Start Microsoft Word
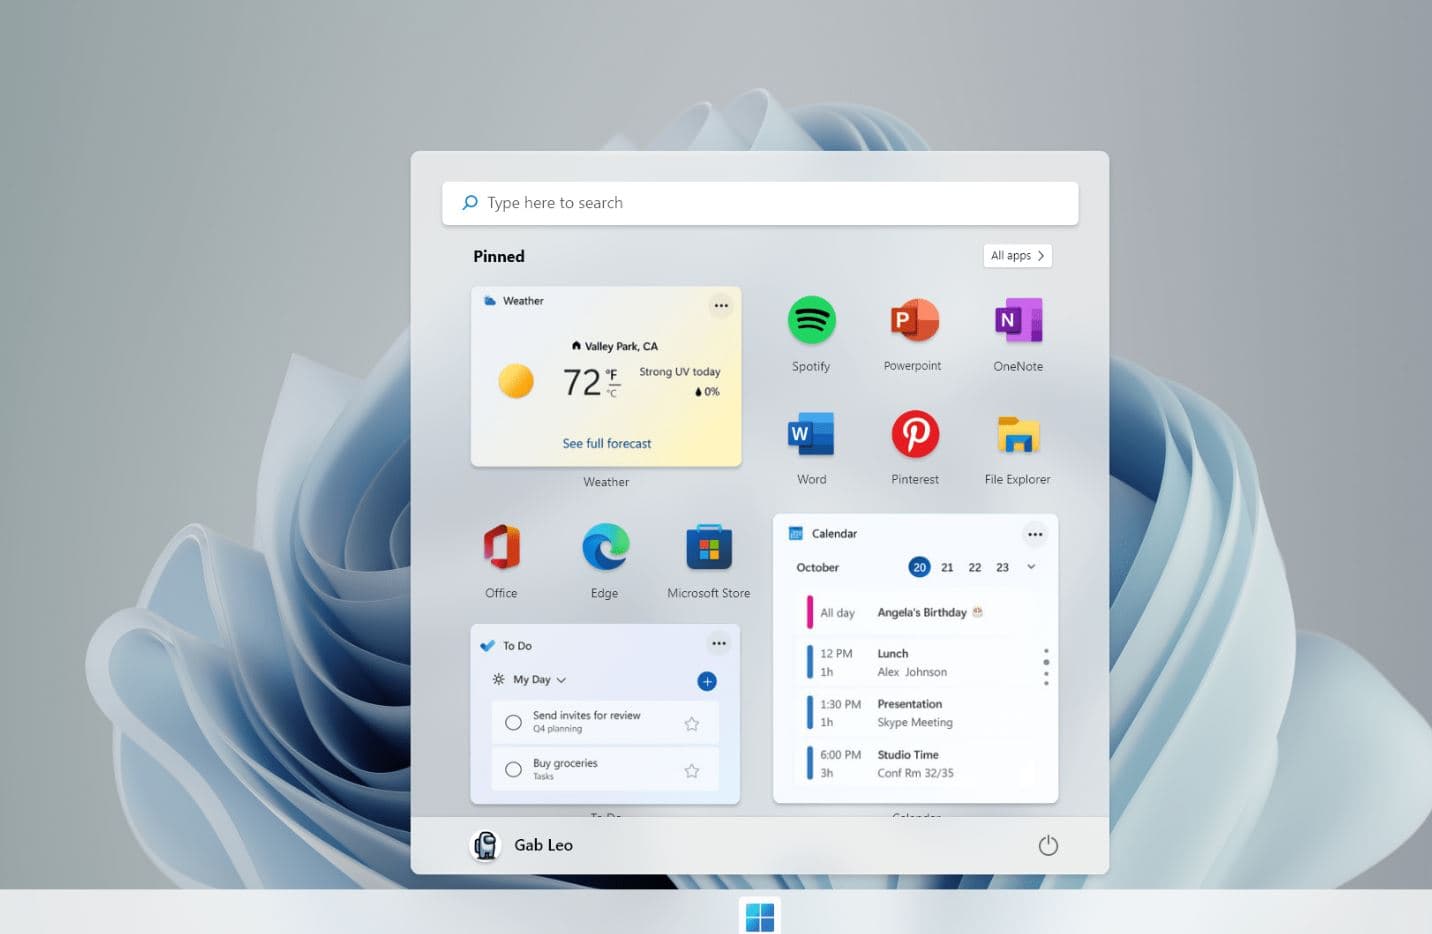 click(x=810, y=432)
